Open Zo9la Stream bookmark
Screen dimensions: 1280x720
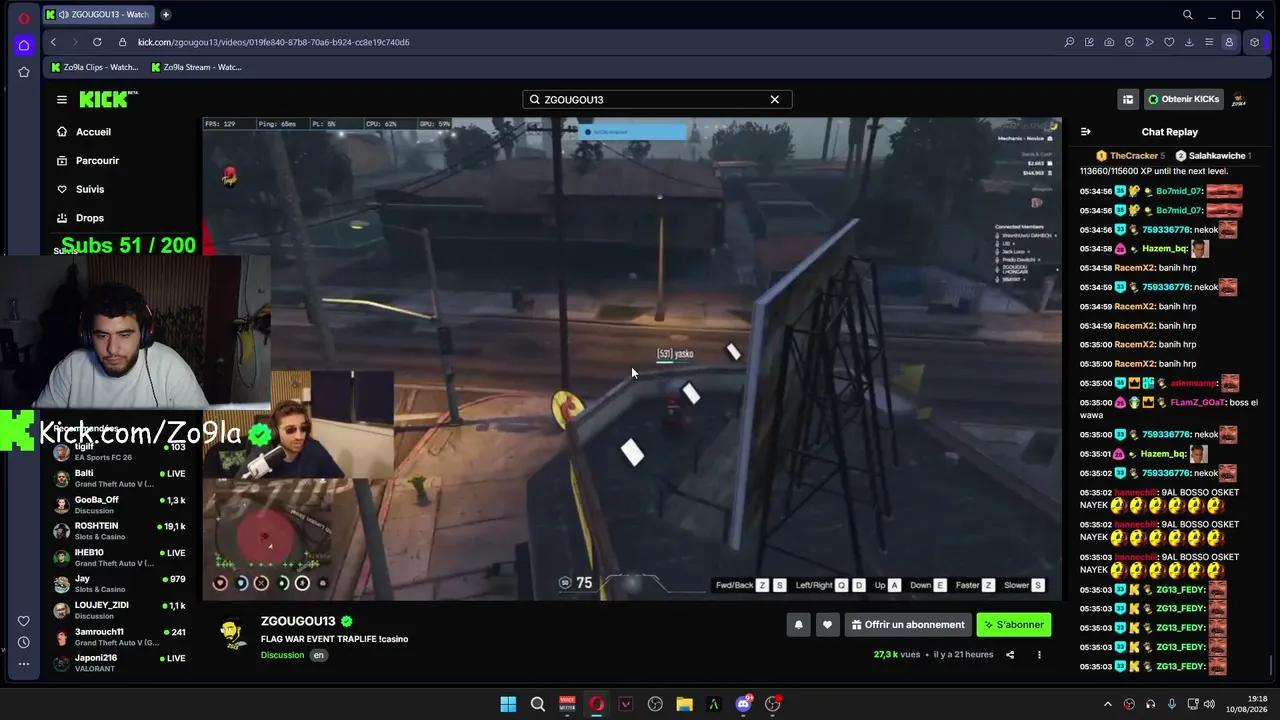(196, 67)
